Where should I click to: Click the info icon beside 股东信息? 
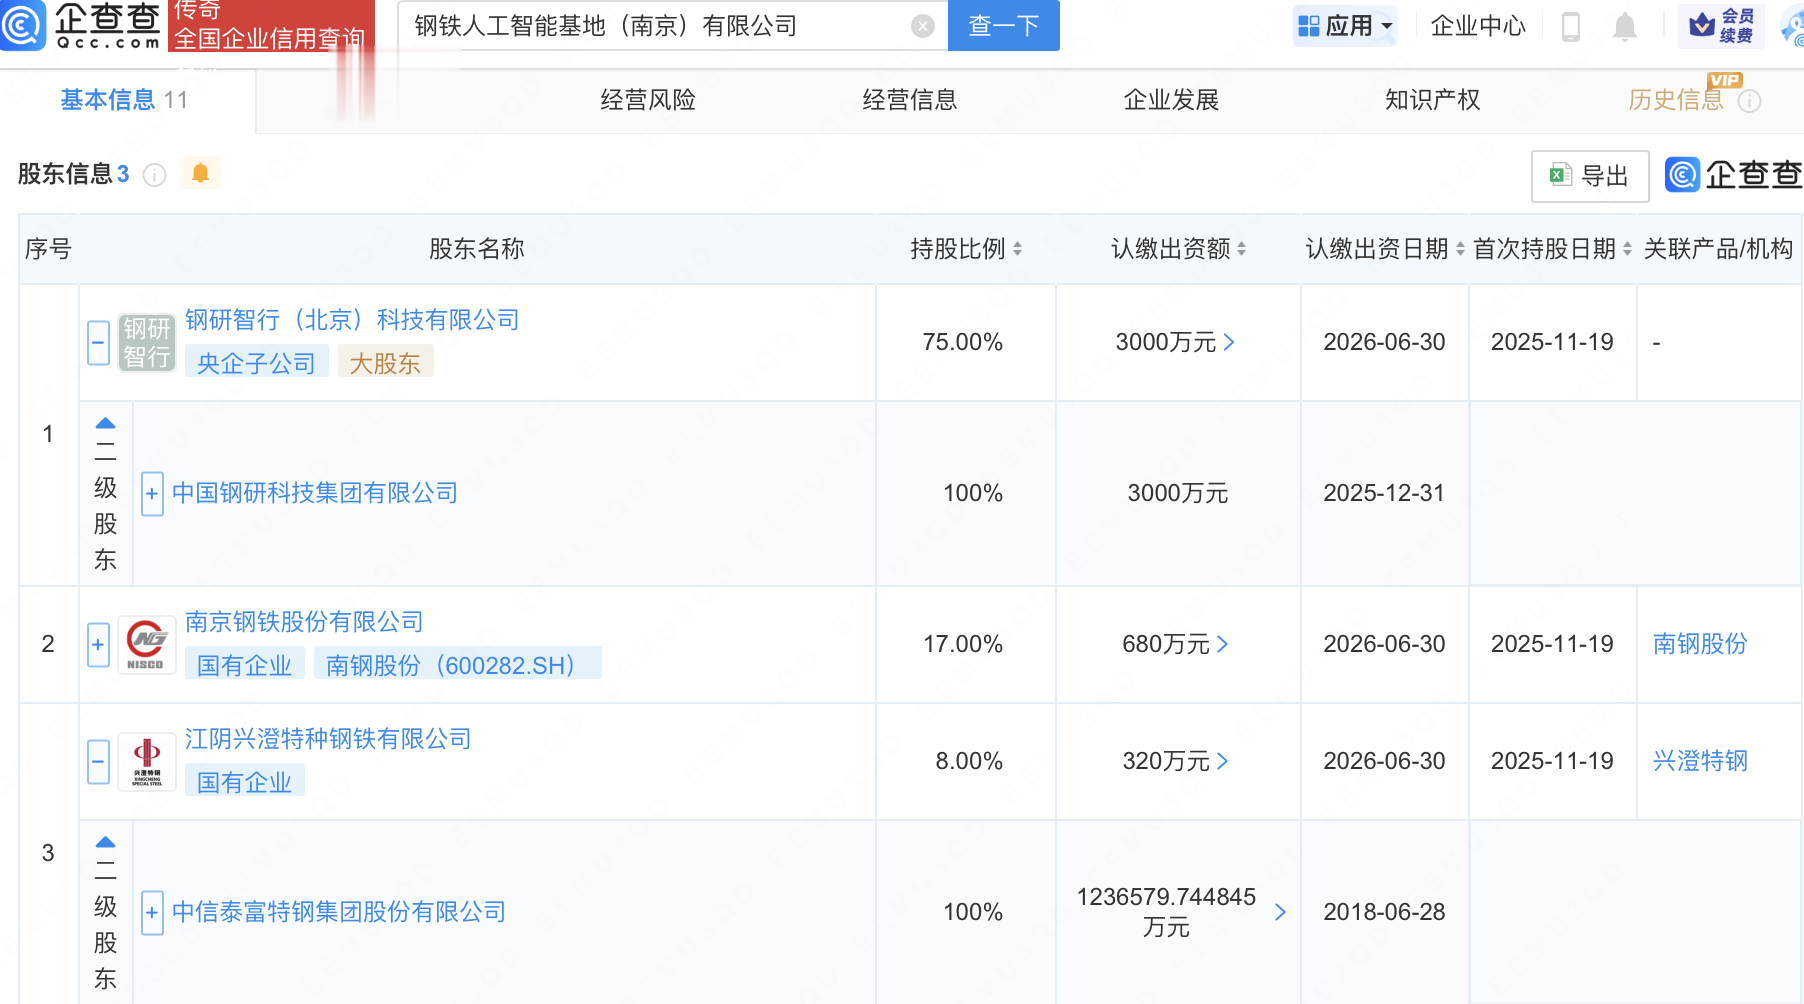154,175
